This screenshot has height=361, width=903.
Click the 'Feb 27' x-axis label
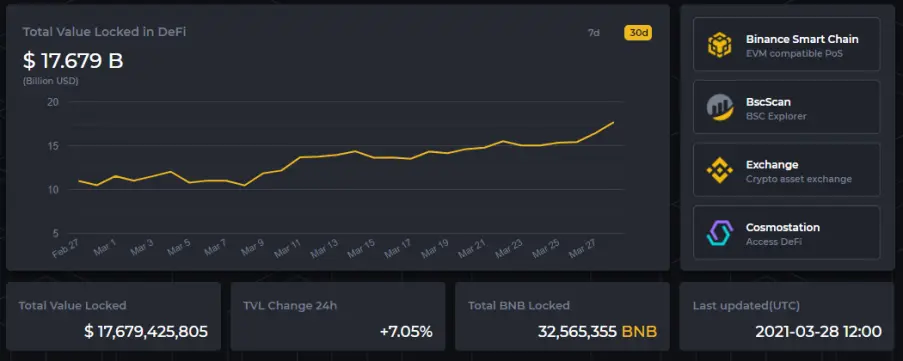tap(65, 248)
